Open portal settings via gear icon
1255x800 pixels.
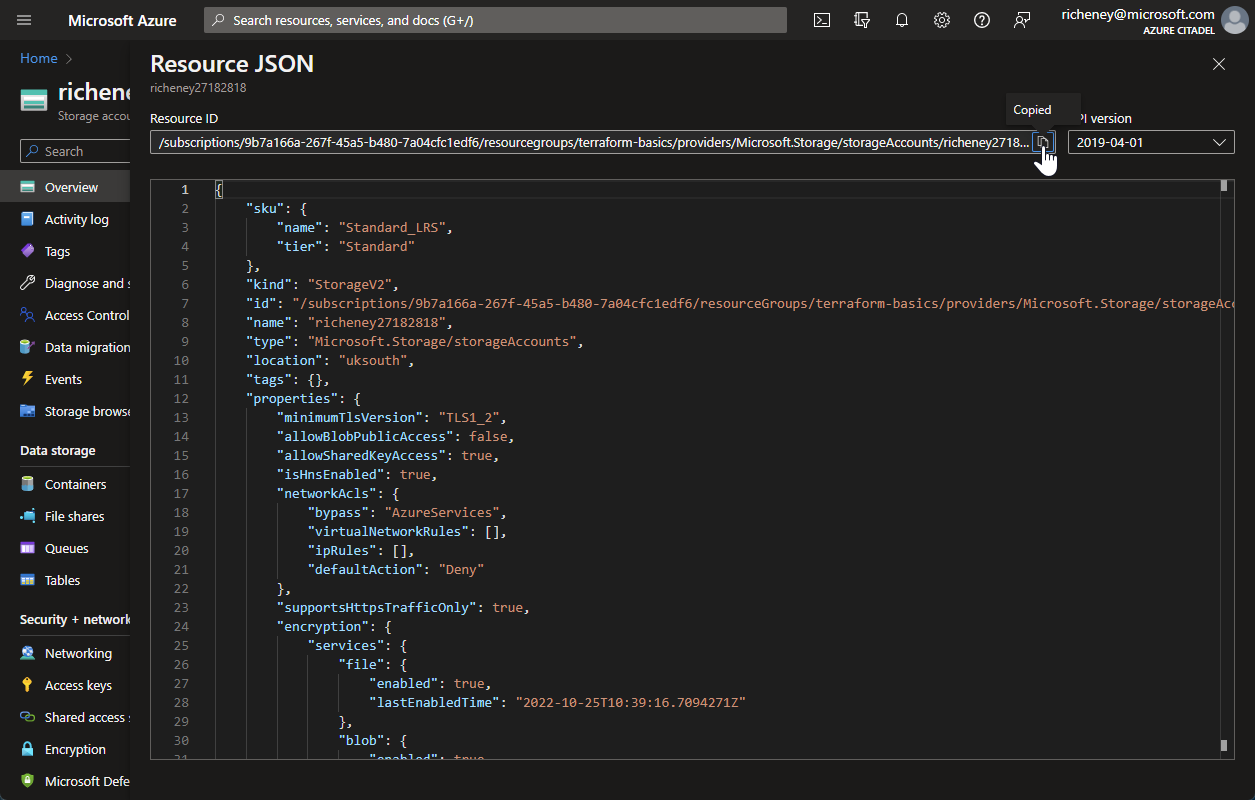941,19
